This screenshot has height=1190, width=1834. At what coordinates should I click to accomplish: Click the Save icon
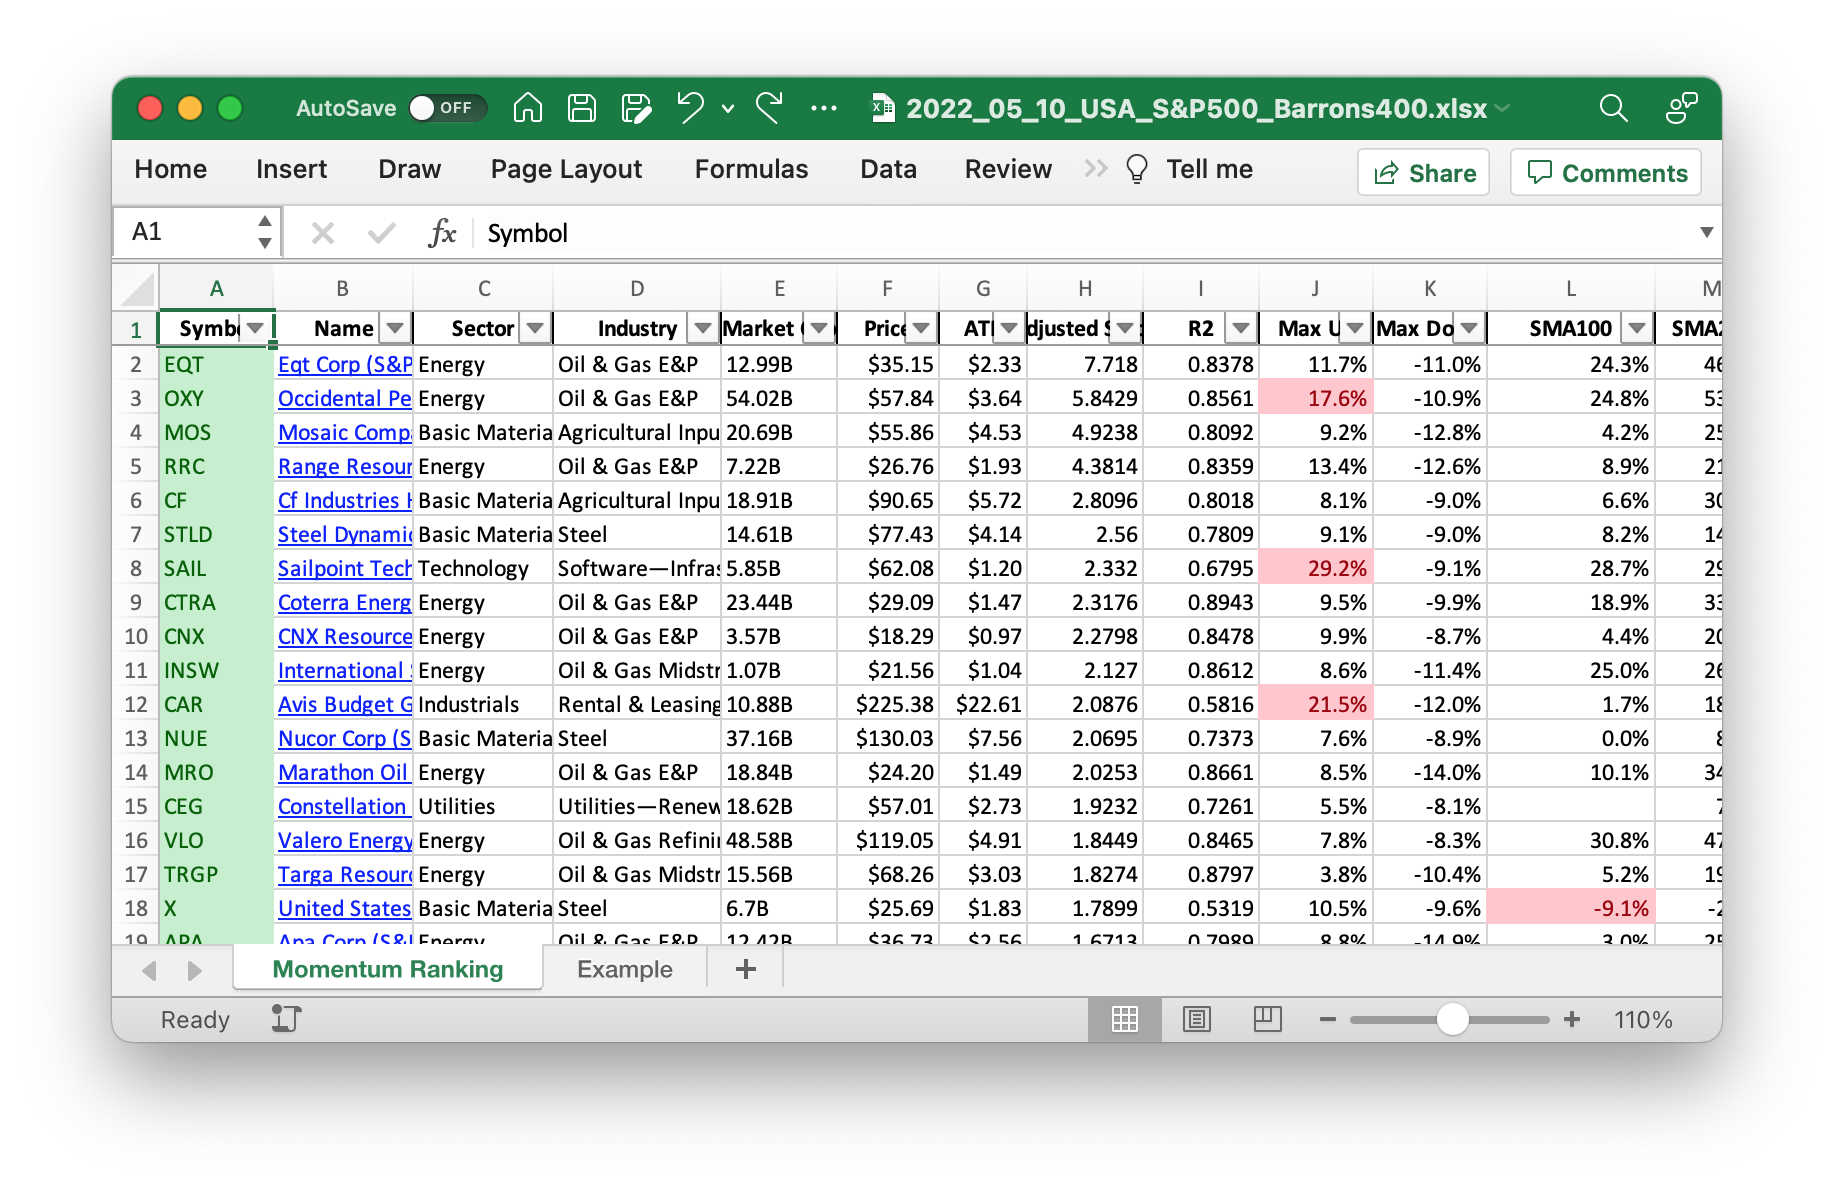click(581, 108)
